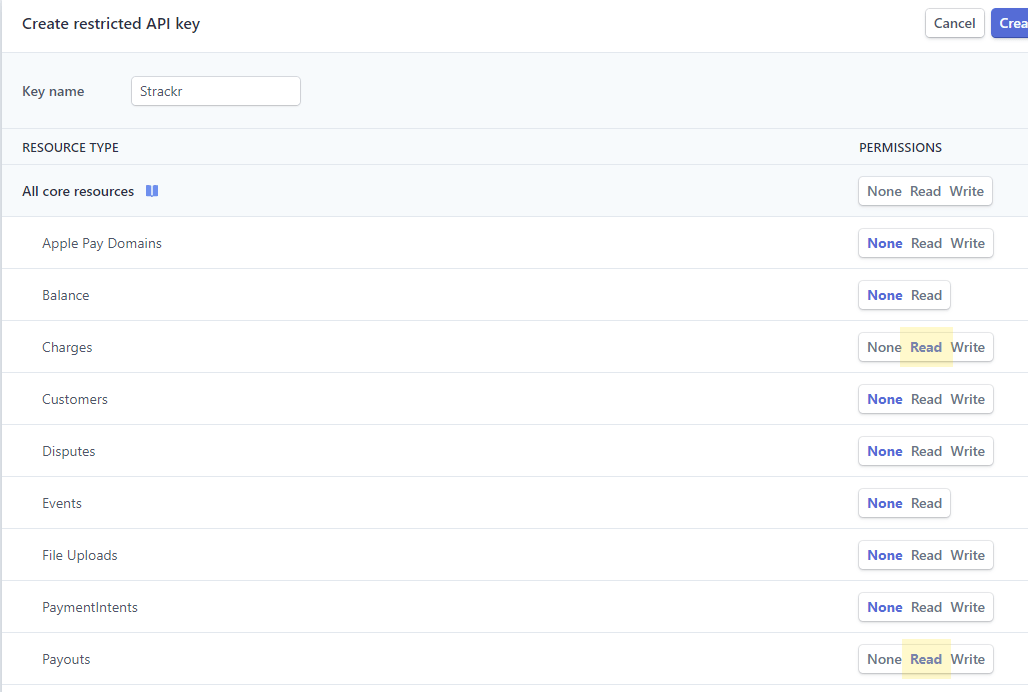The height and width of the screenshot is (692, 1028).
Task: Select None for Balance
Action: click(885, 296)
